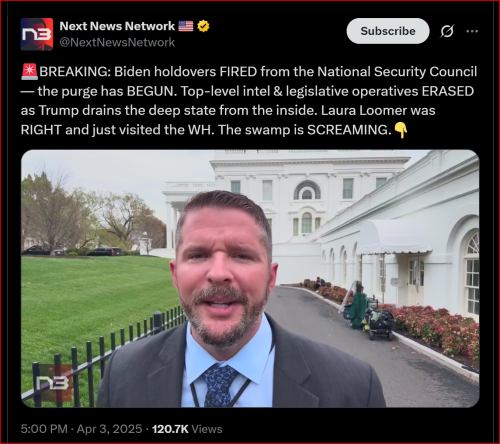Click the SCREAMING word in tweet text

(x=349, y=130)
